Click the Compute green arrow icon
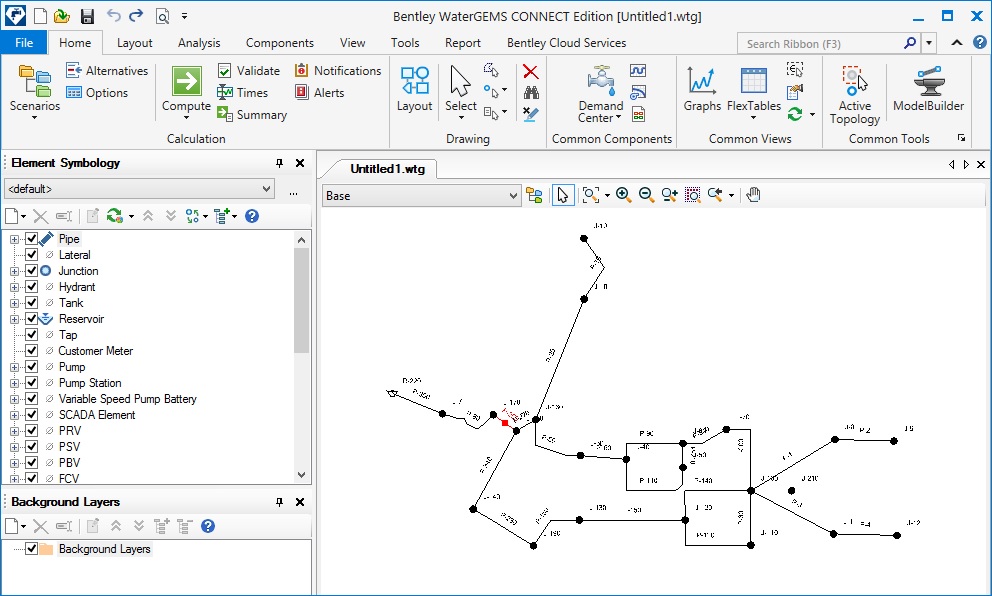992x596 pixels. click(x=186, y=82)
